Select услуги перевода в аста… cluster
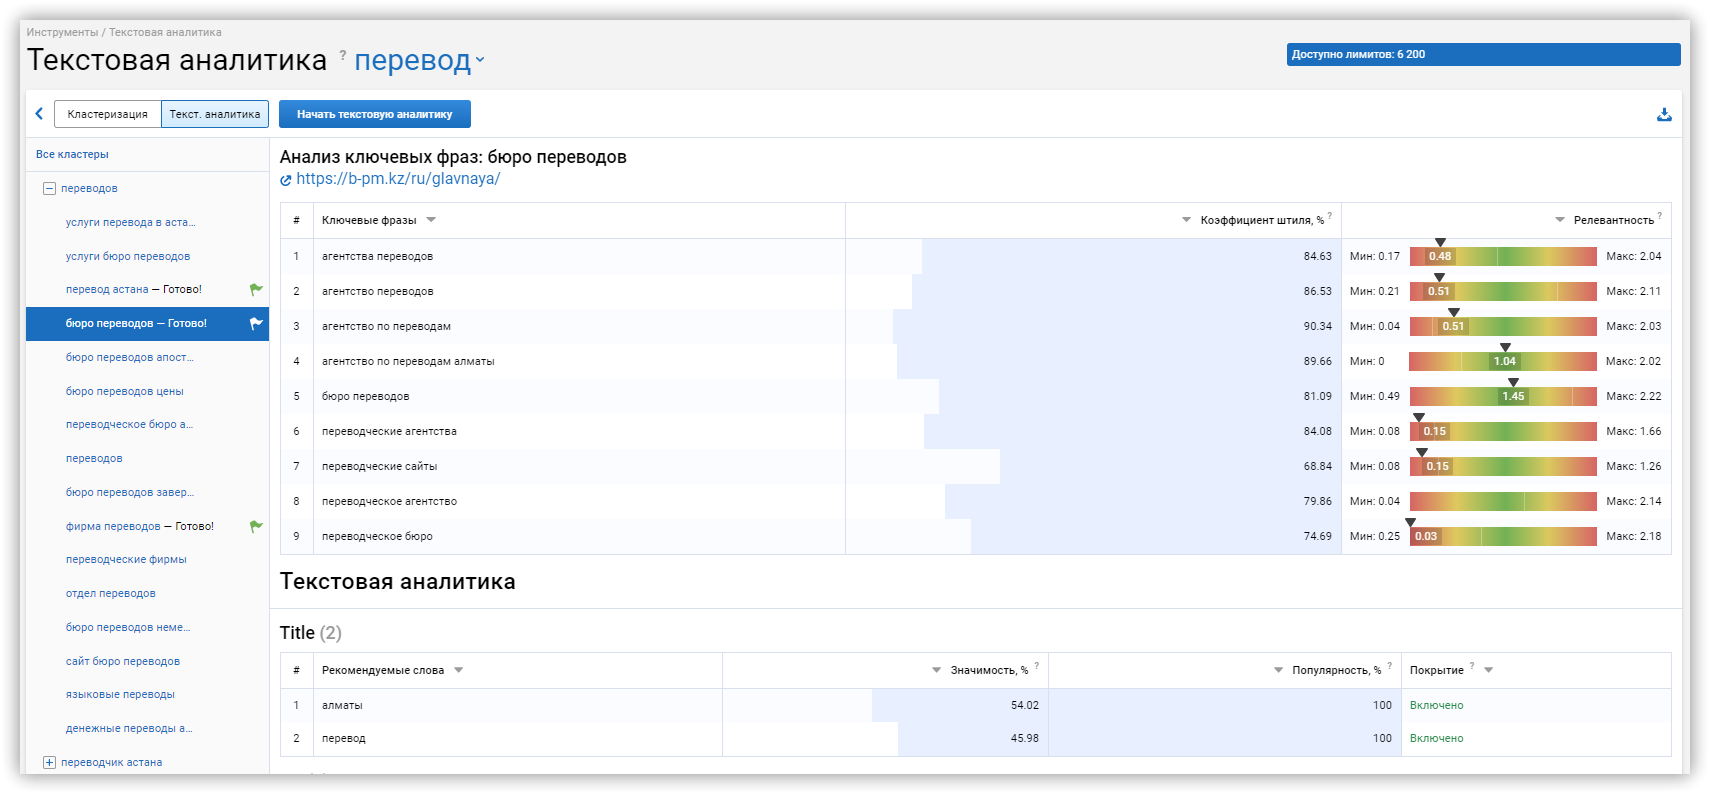 (x=131, y=222)
